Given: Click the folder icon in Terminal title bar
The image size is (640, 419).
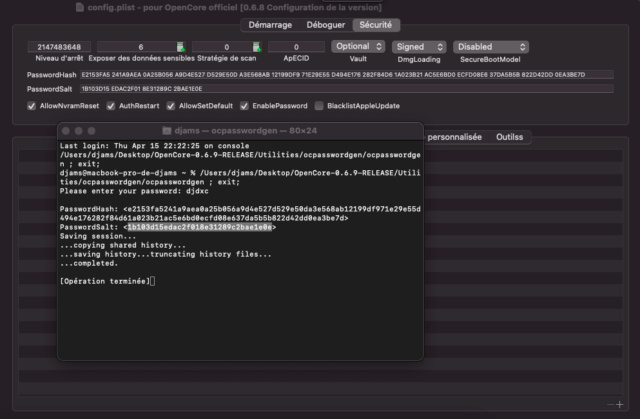Looking at the screenshot, I should [x=167, y=131].
